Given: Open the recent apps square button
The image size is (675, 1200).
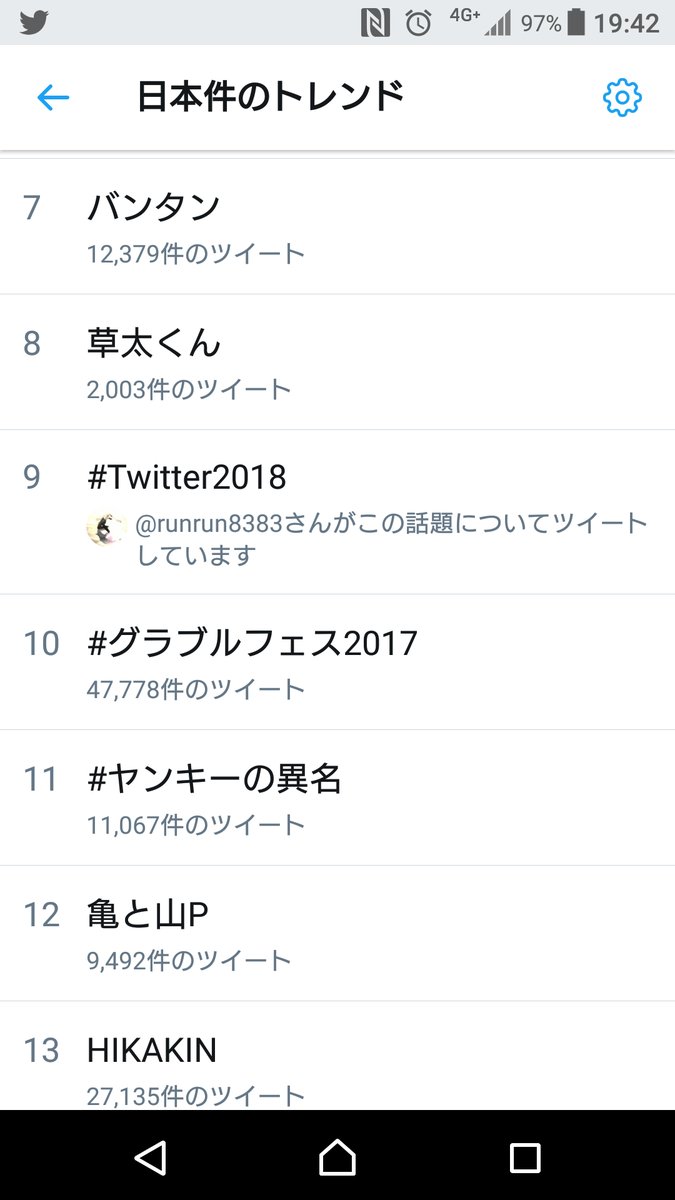Looking at the screenshot, I should [x=525, y=1157].
